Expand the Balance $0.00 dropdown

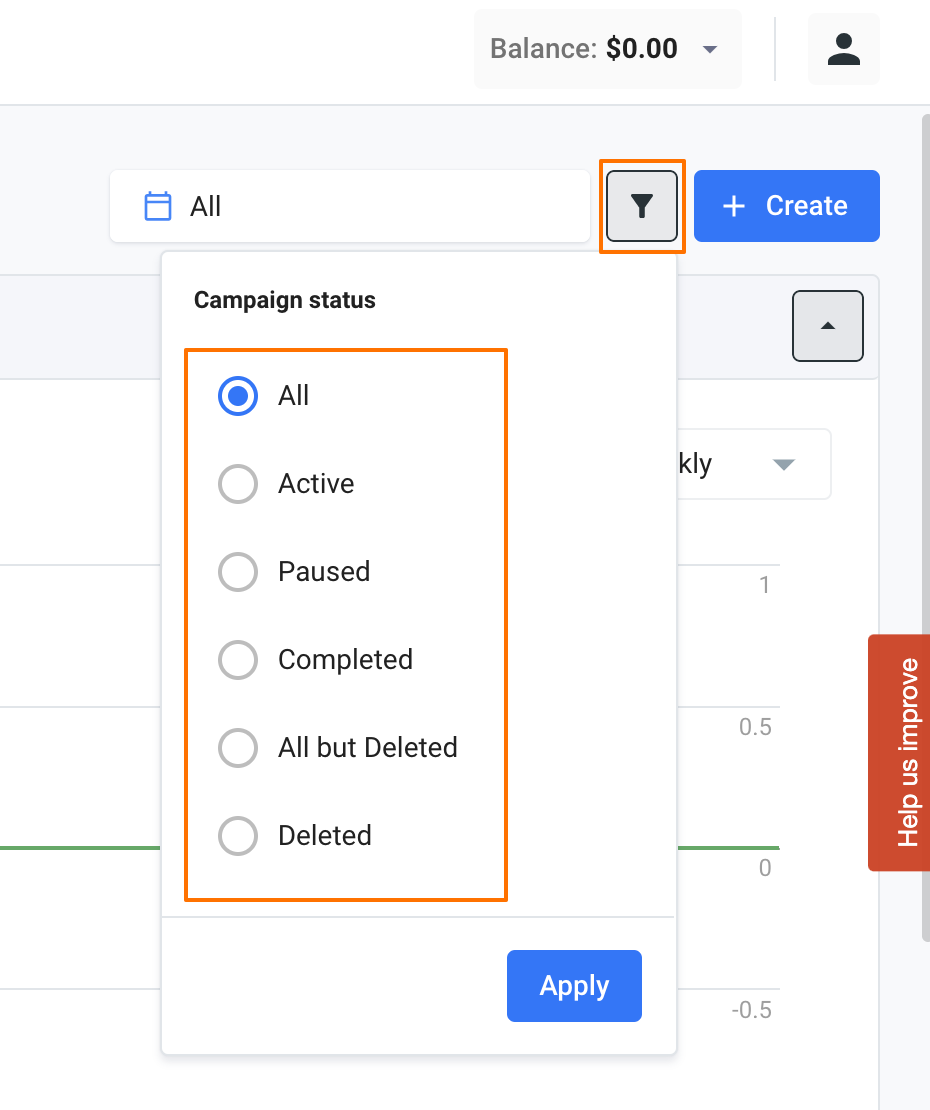coord(710,49)
